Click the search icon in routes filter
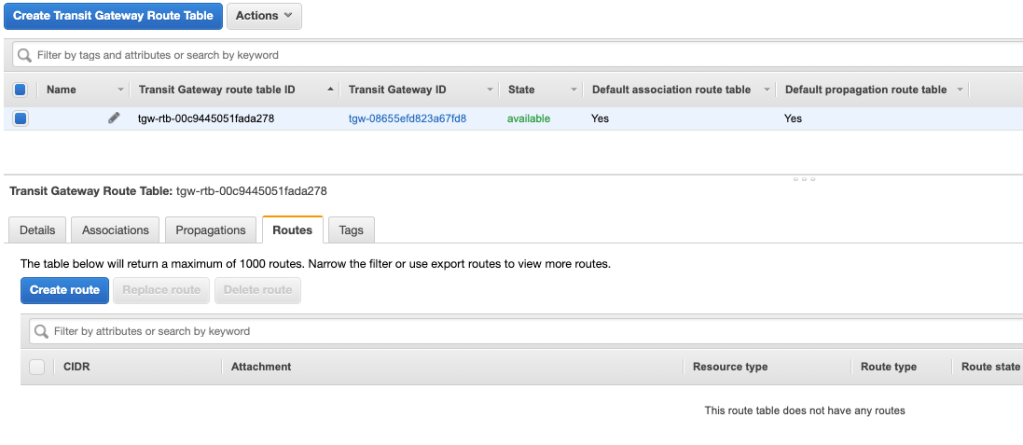The image size is (1023, 445). point(41,331)
